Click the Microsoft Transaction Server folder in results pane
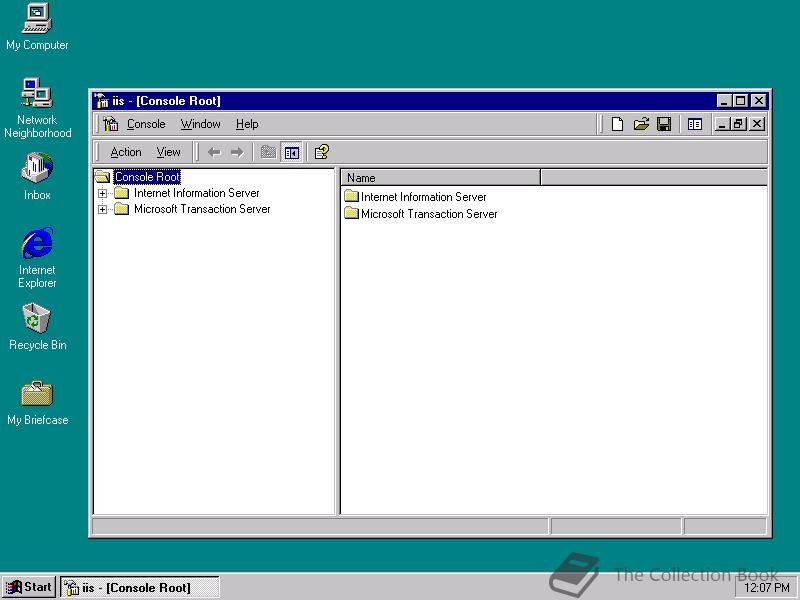This screenshot has height=600, width=800. coord(352,213)
